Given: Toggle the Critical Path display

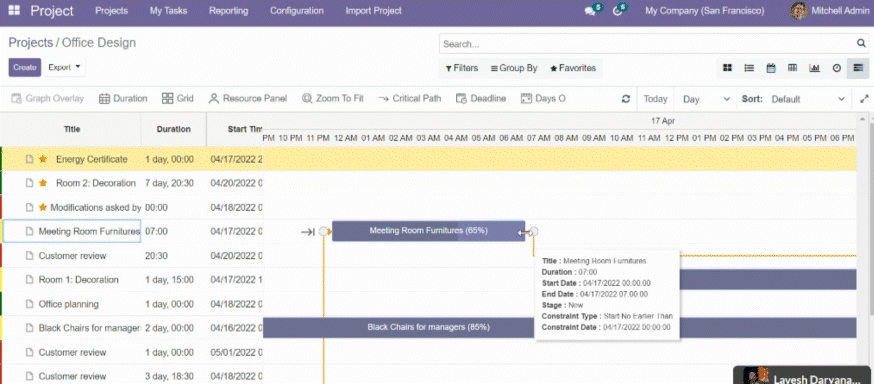Looking at the screenshot, I should click(x=409, y=99).
